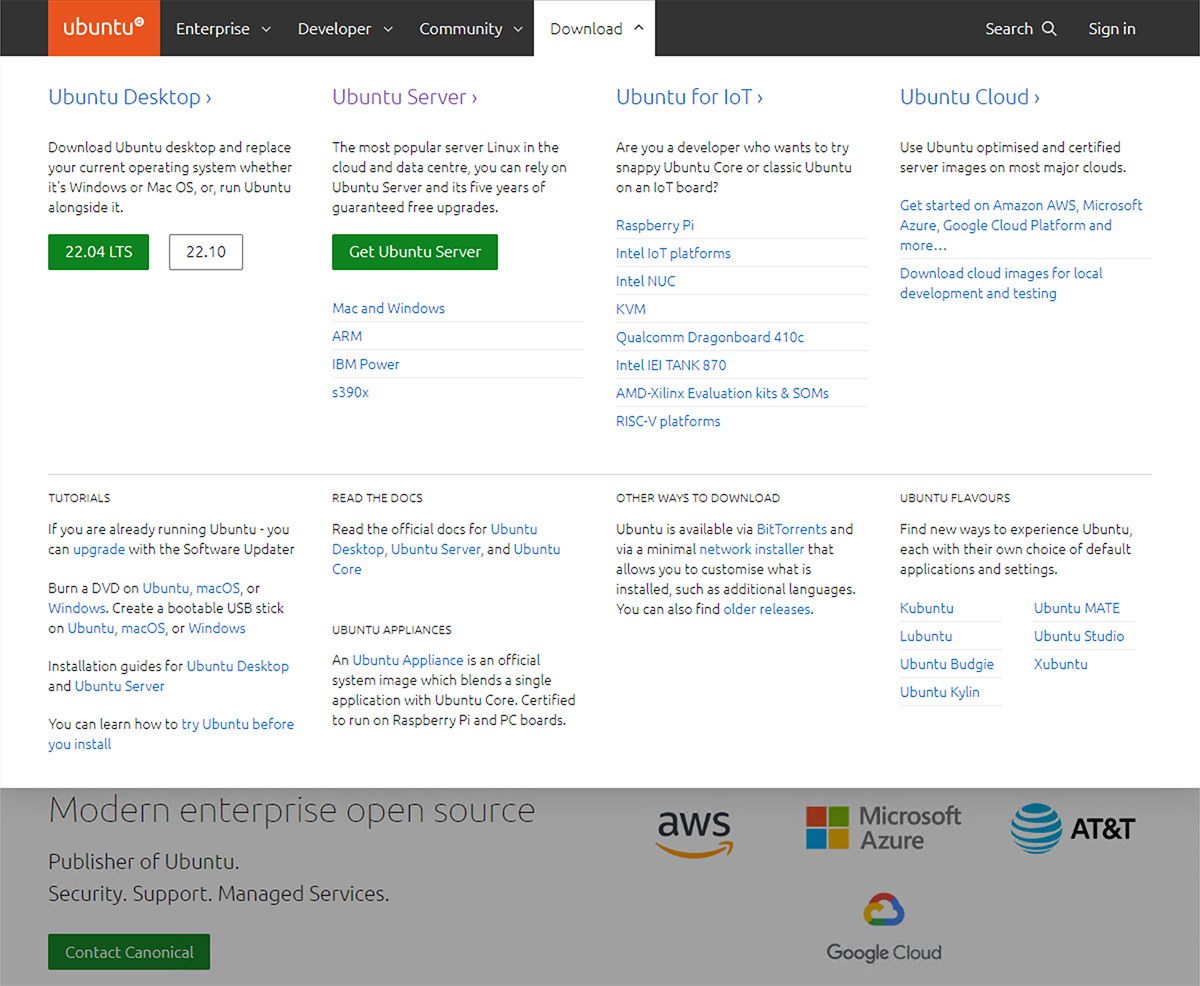The height and width of the screenshot is (986, 1200).
Task: Expand the Enterprise menu
Action: [223, 29]
